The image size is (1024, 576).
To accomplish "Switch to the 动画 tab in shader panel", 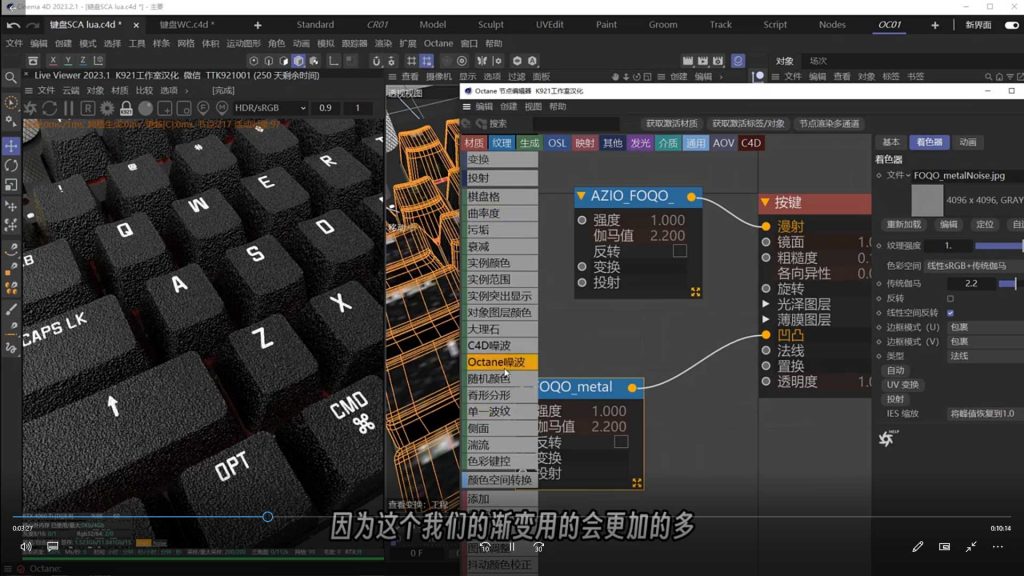I will pyautogui.click(x=968, y=142).
